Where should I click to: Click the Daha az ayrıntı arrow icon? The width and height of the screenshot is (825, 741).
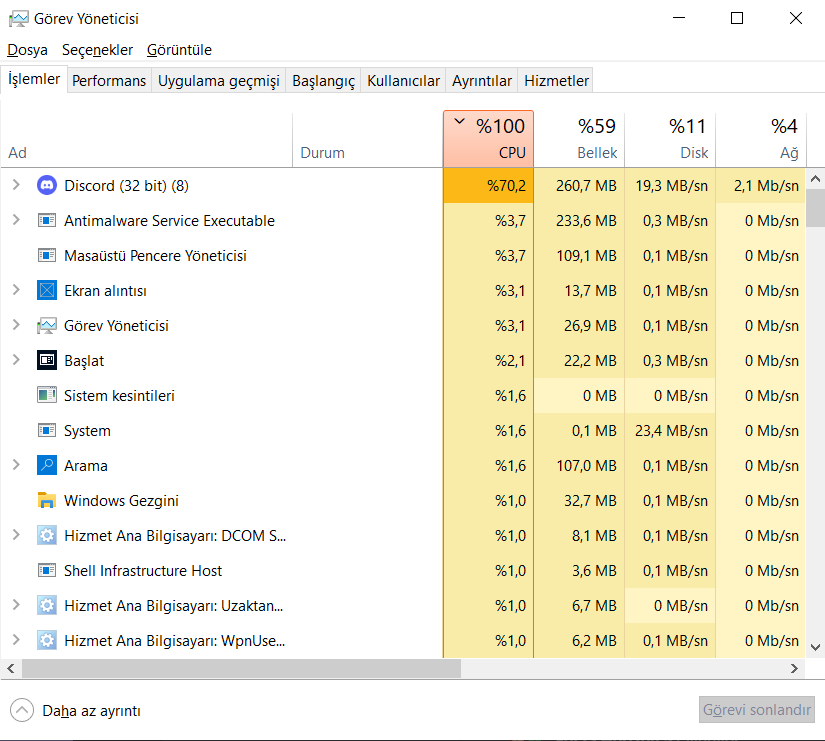click(x=22, y=710)
